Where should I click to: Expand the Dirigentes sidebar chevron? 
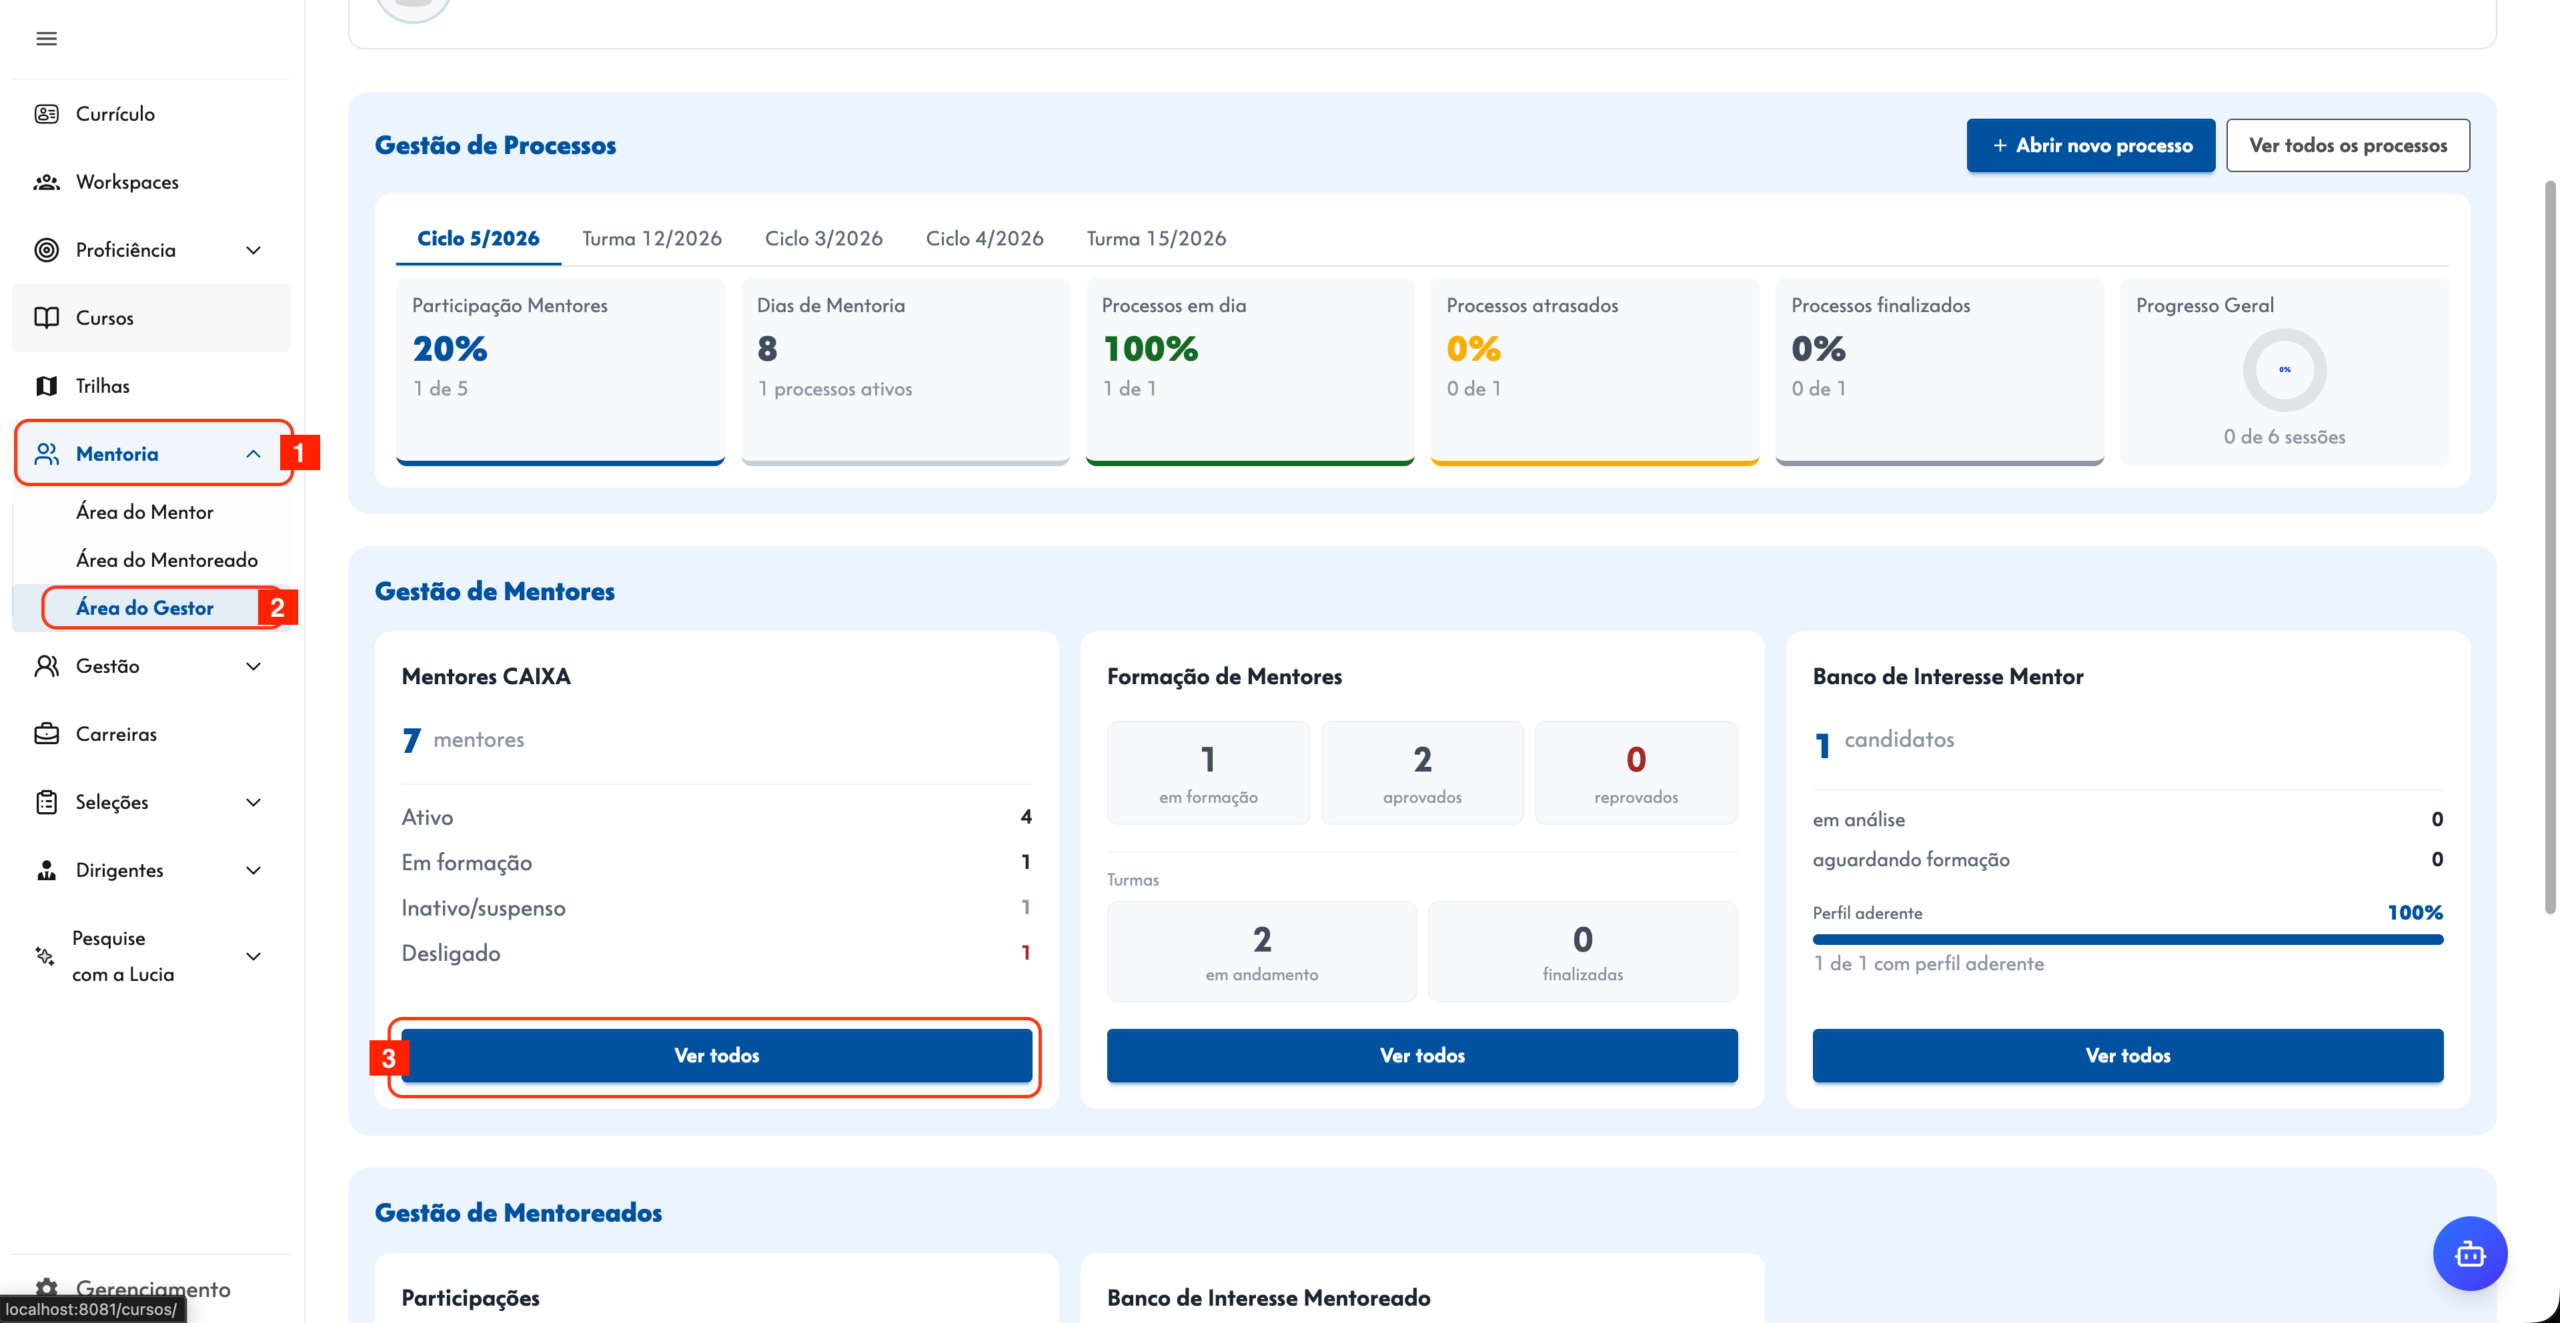(x=253, y=870)
